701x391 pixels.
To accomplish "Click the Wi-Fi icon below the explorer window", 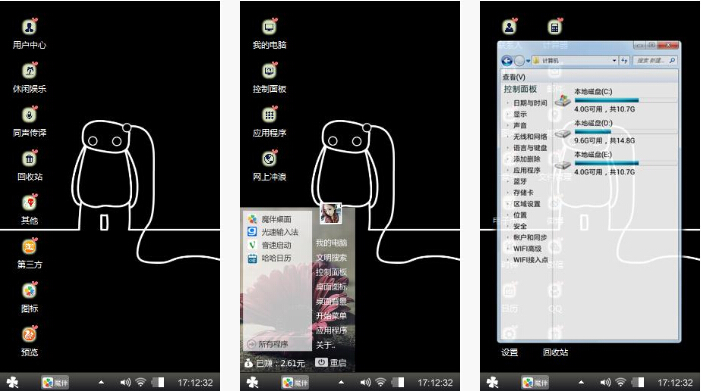I will [621, 382].
